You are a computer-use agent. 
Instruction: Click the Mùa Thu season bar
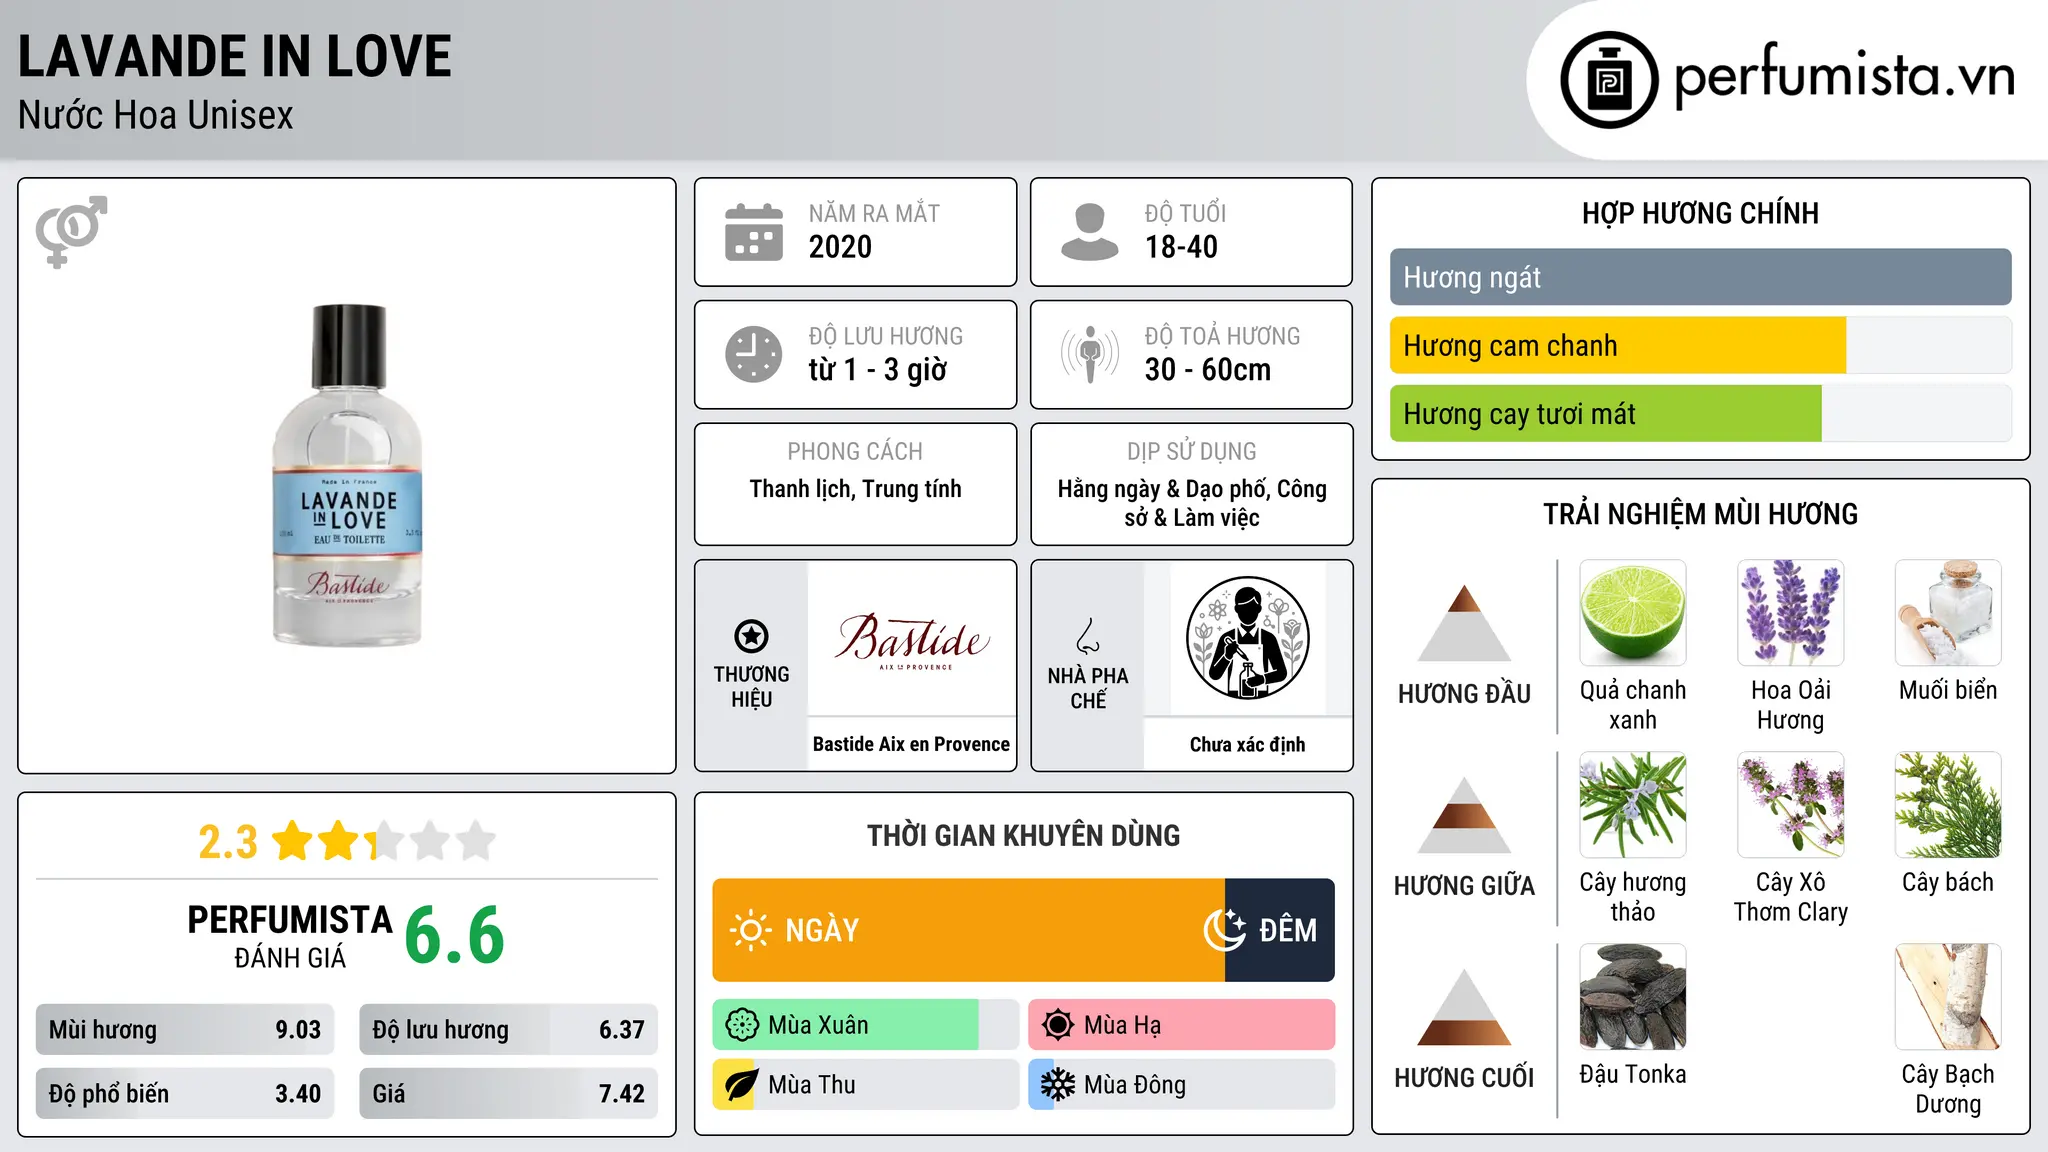[865, 1085]
